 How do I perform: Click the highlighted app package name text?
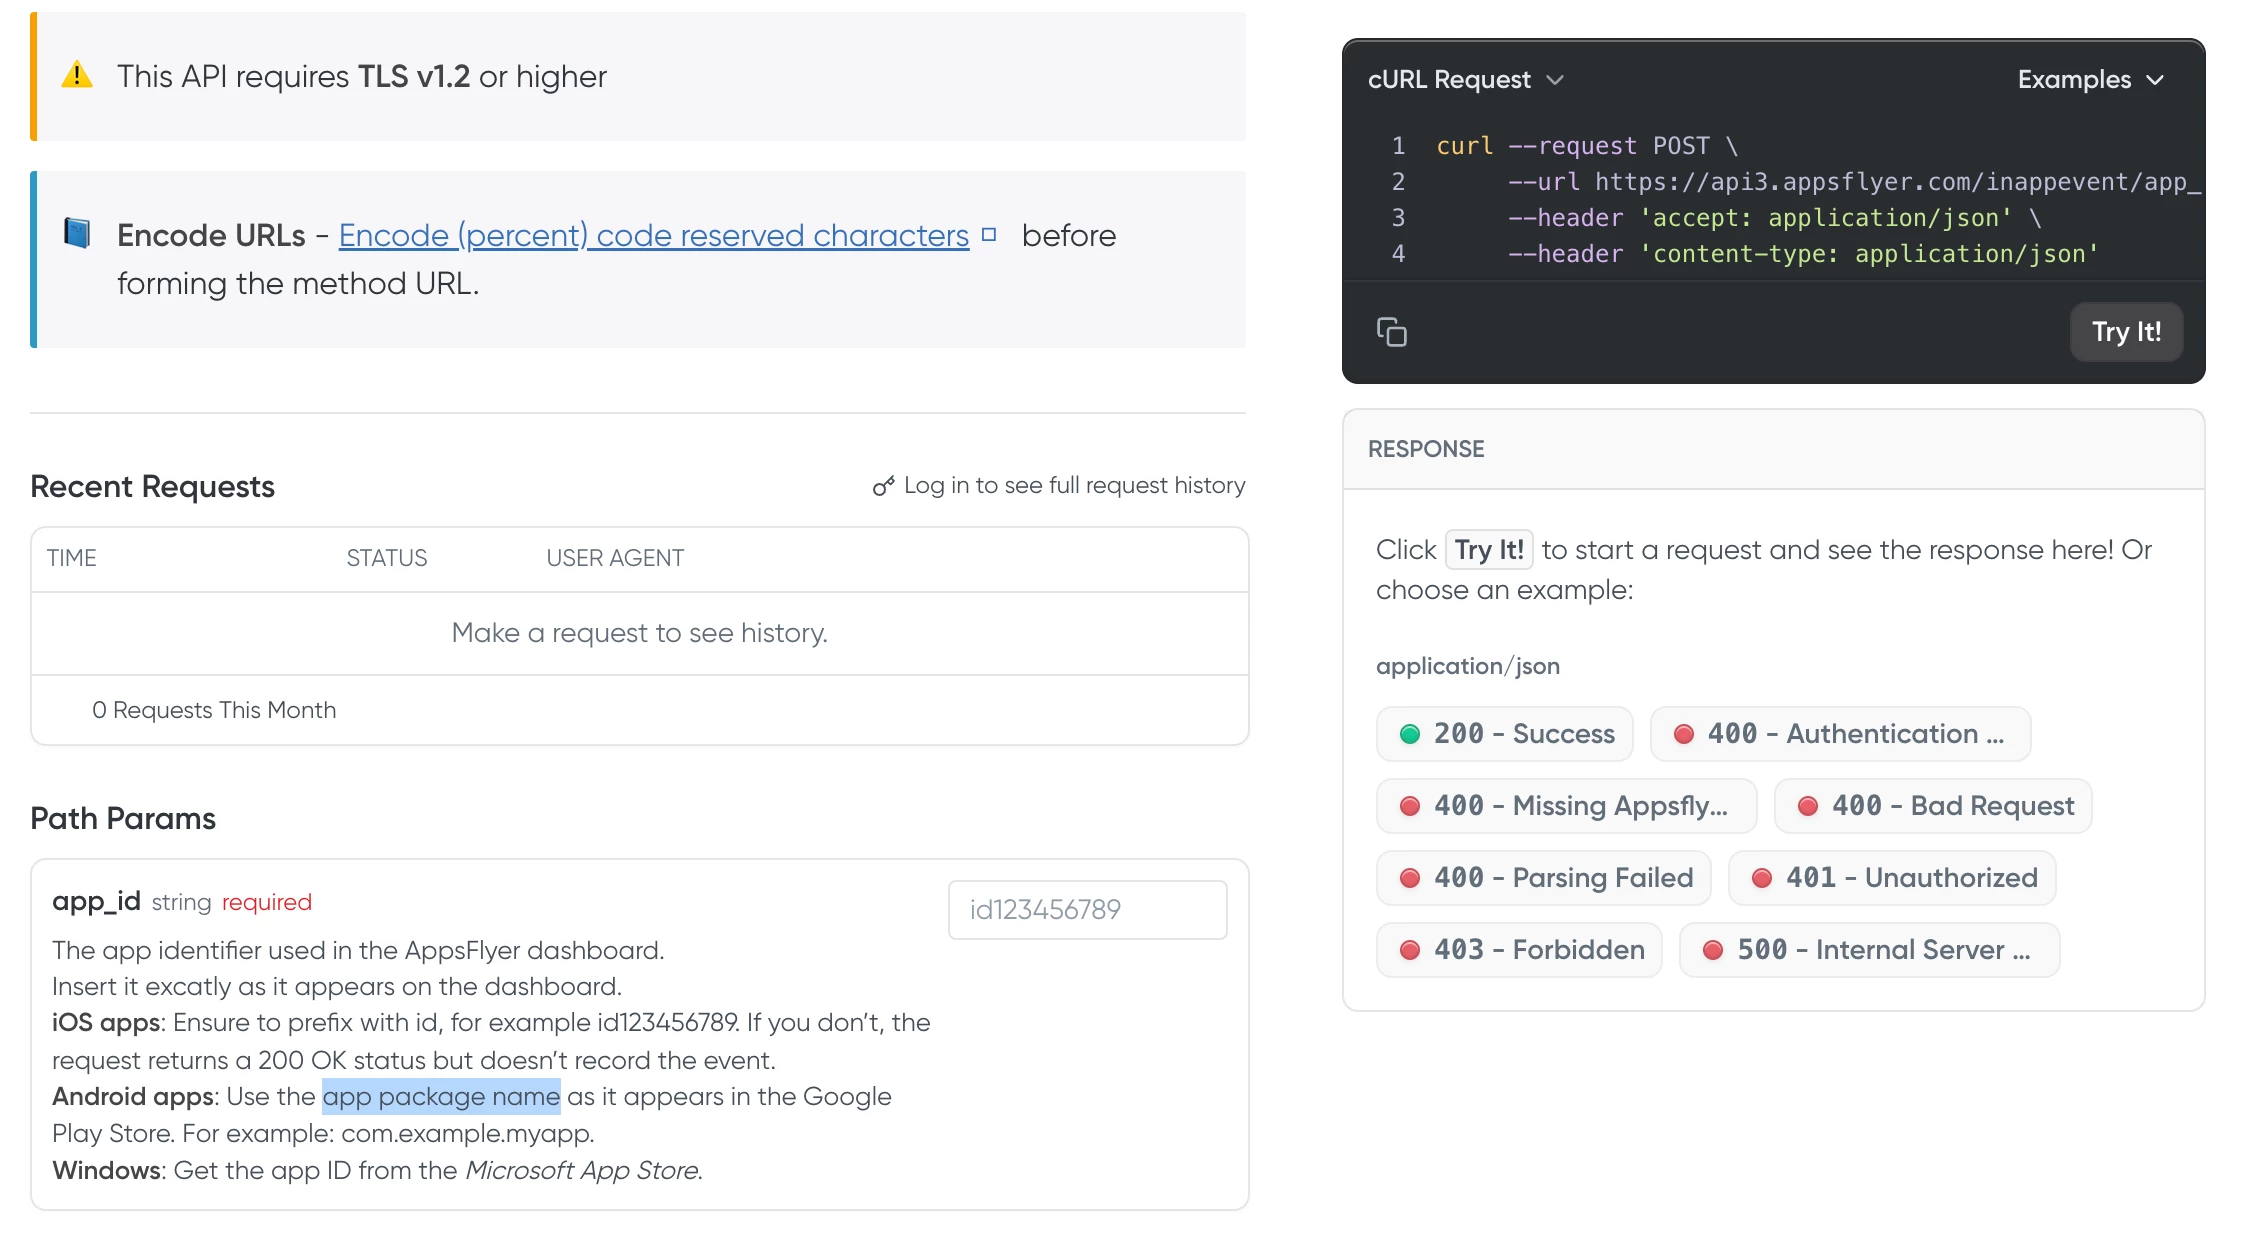pos(441,1097)
